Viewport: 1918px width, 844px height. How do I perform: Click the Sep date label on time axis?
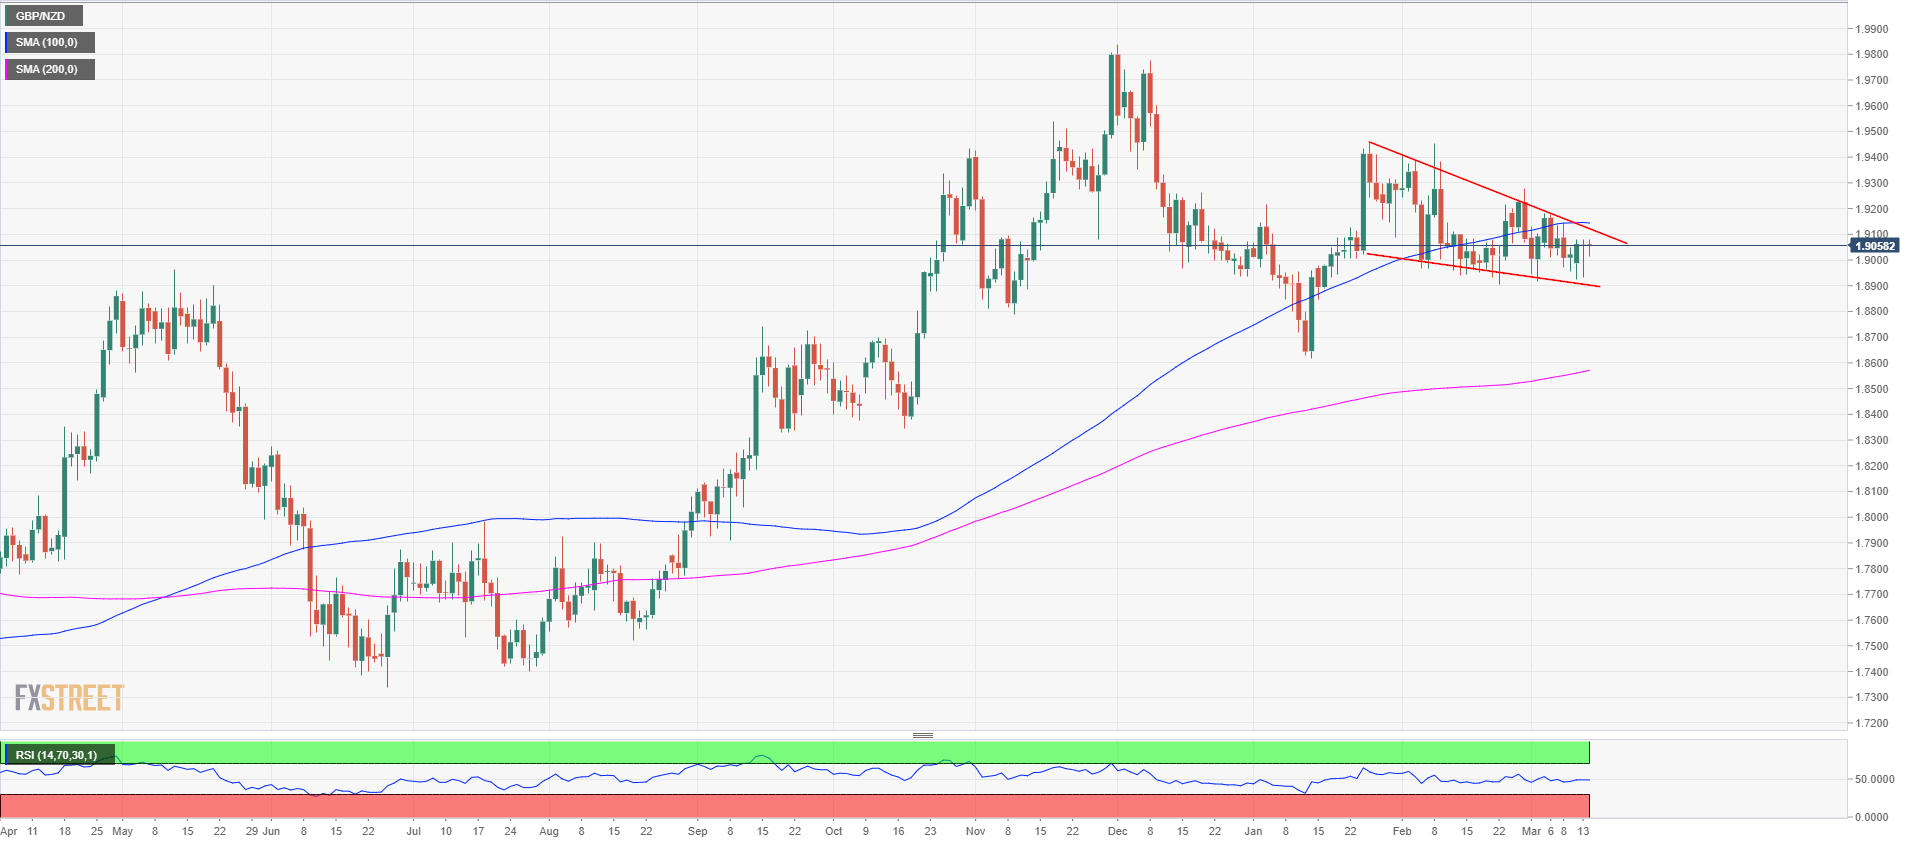coord(698,831)
